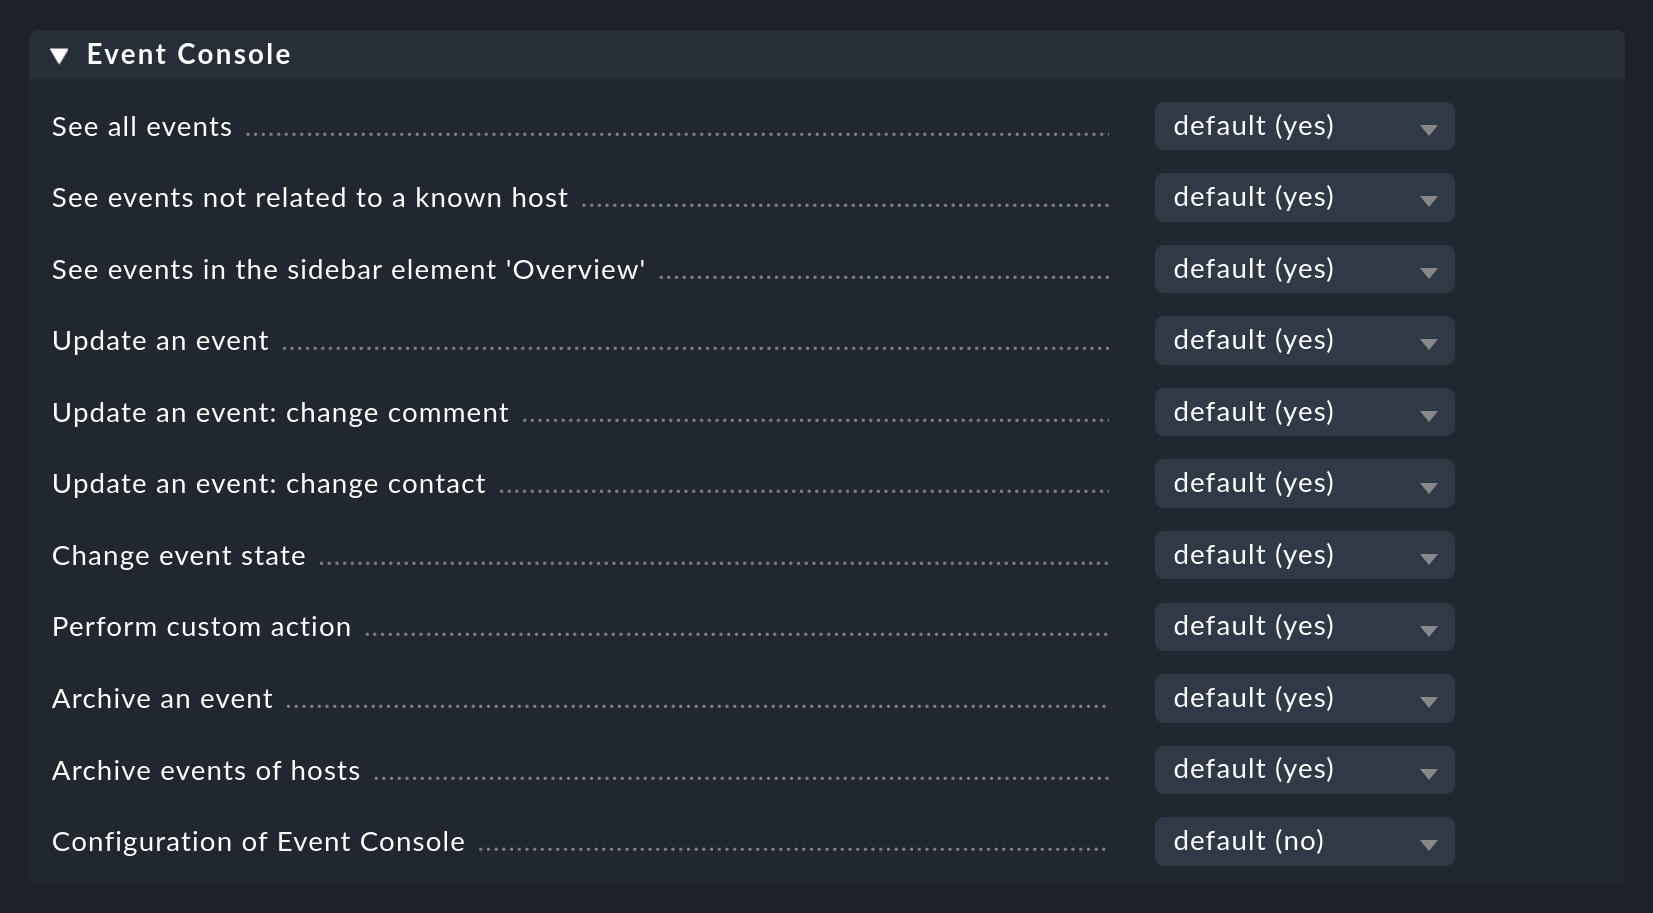1653x913 pixels.
Task: Open the 'change contact' permission dropdown
Action: (x=1303, y=483)
